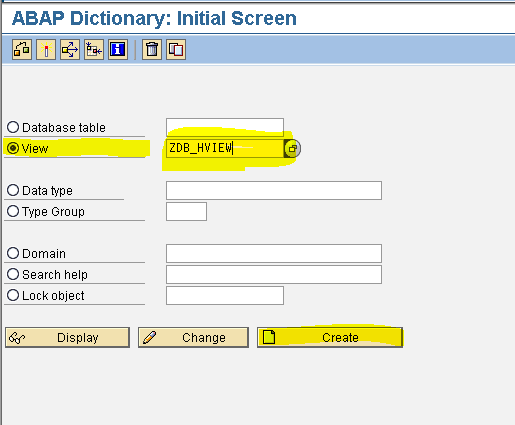
Task: Click the Display object list icon
Action: [94, 50]
